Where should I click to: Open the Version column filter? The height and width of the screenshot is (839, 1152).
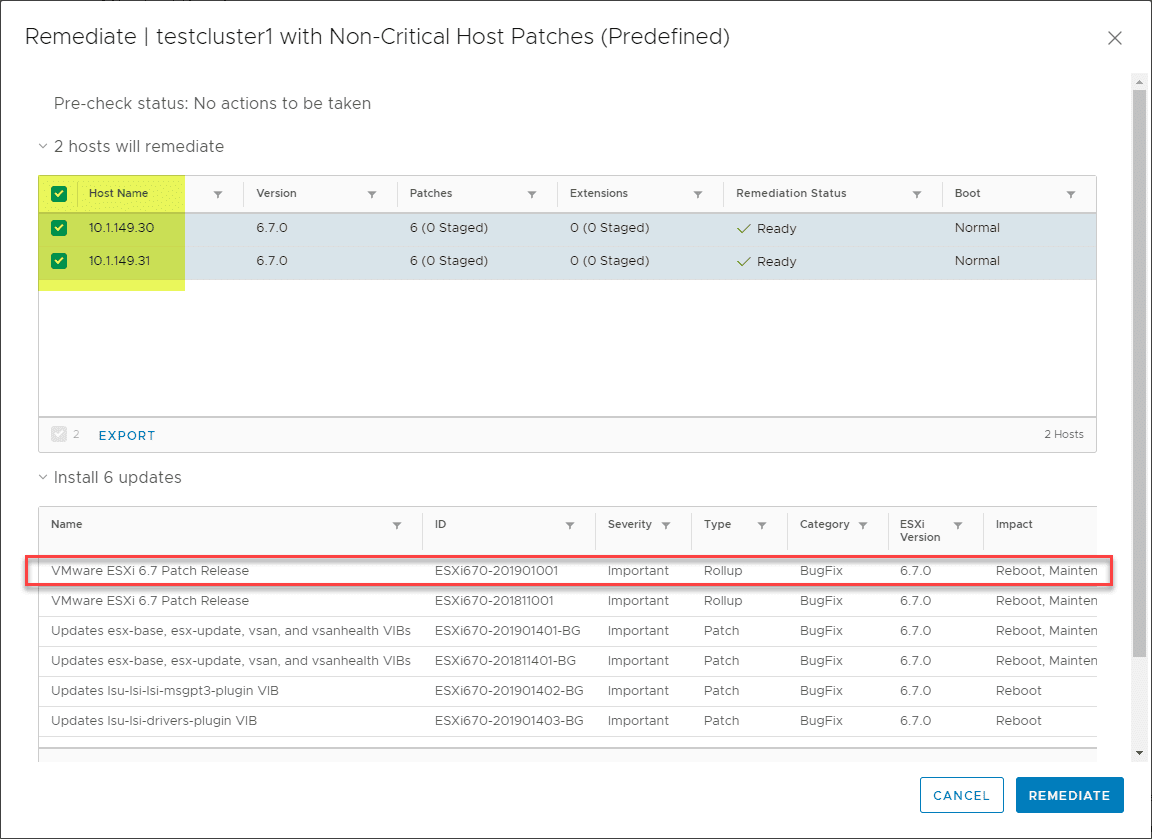pos(372,194)
